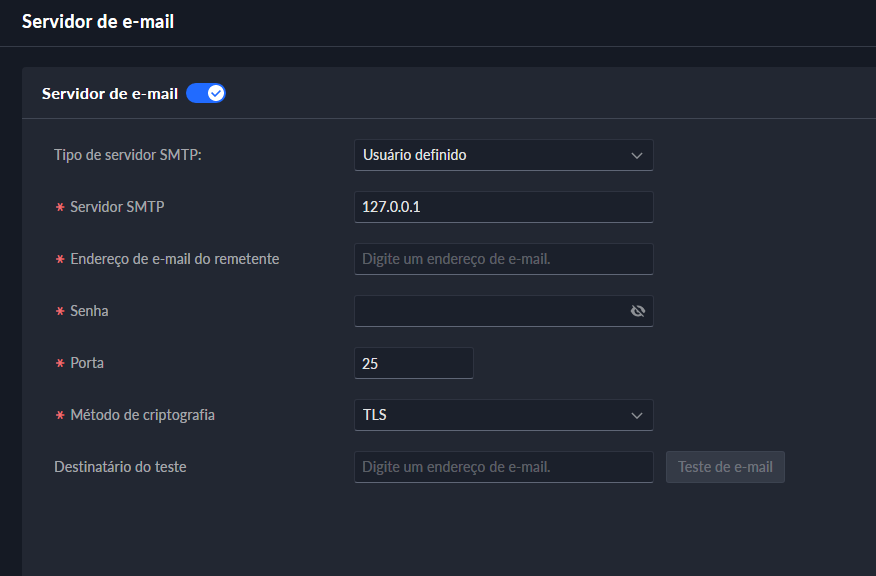The height and width of the screenshot is (576, 876).
Task: Click the Endereço de e-mail do remetente label
Action: [174, 259]
